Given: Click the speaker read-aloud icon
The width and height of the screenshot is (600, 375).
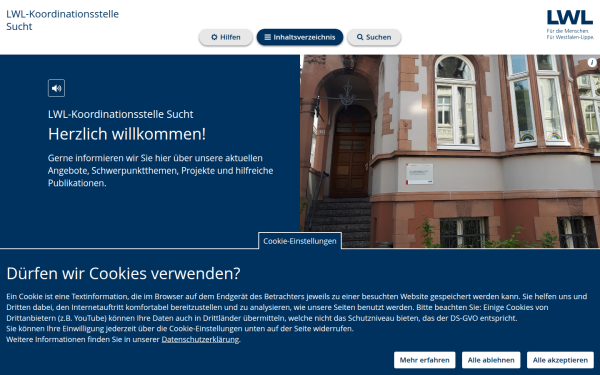Looking at the screenshot, I should click(56, 88).
